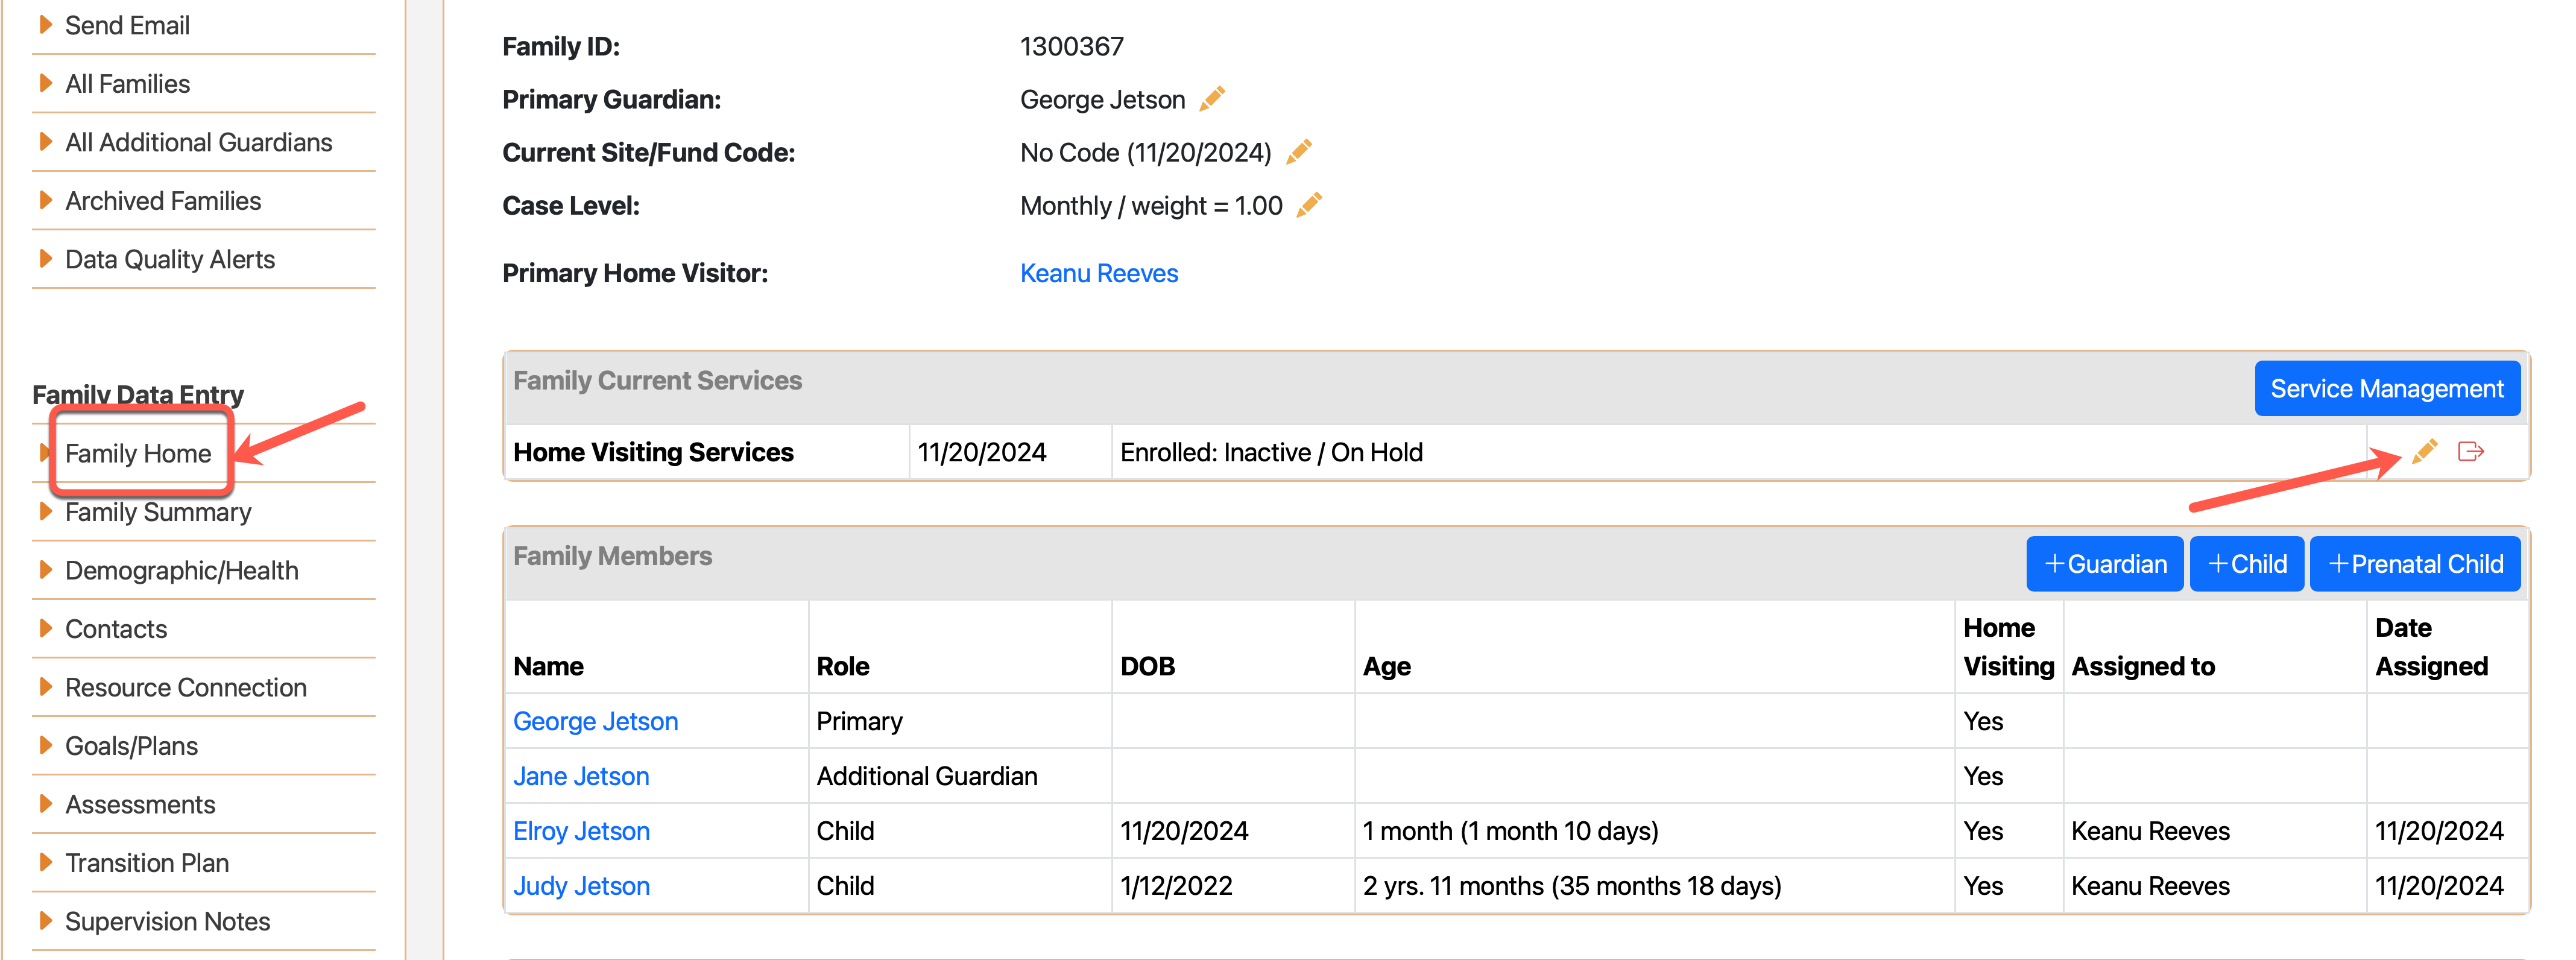Open Family Summary menu item

click(x=158, y=512)
